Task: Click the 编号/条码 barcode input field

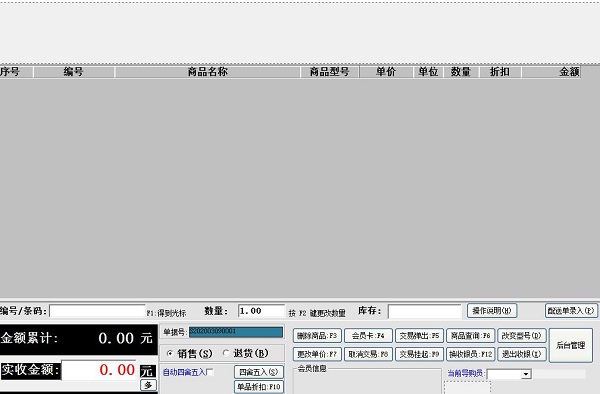Action: [97, 311]
